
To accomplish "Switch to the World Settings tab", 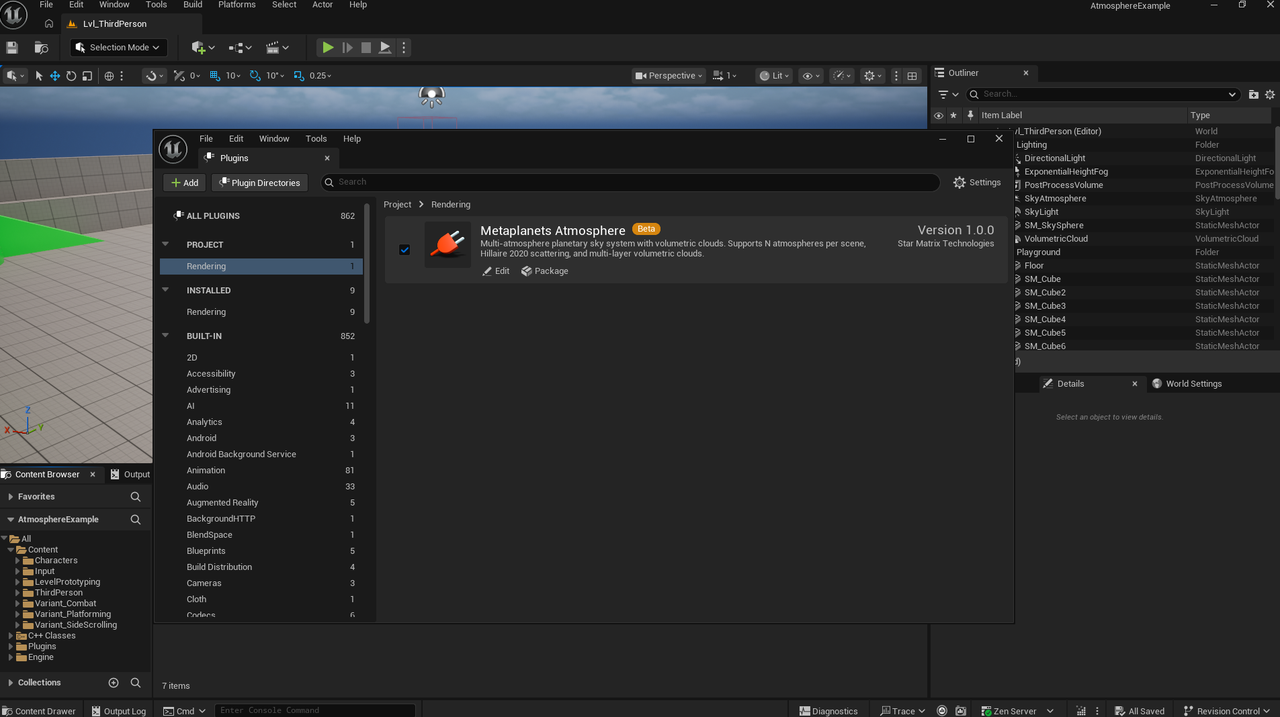I will [x=1186, y=383].
